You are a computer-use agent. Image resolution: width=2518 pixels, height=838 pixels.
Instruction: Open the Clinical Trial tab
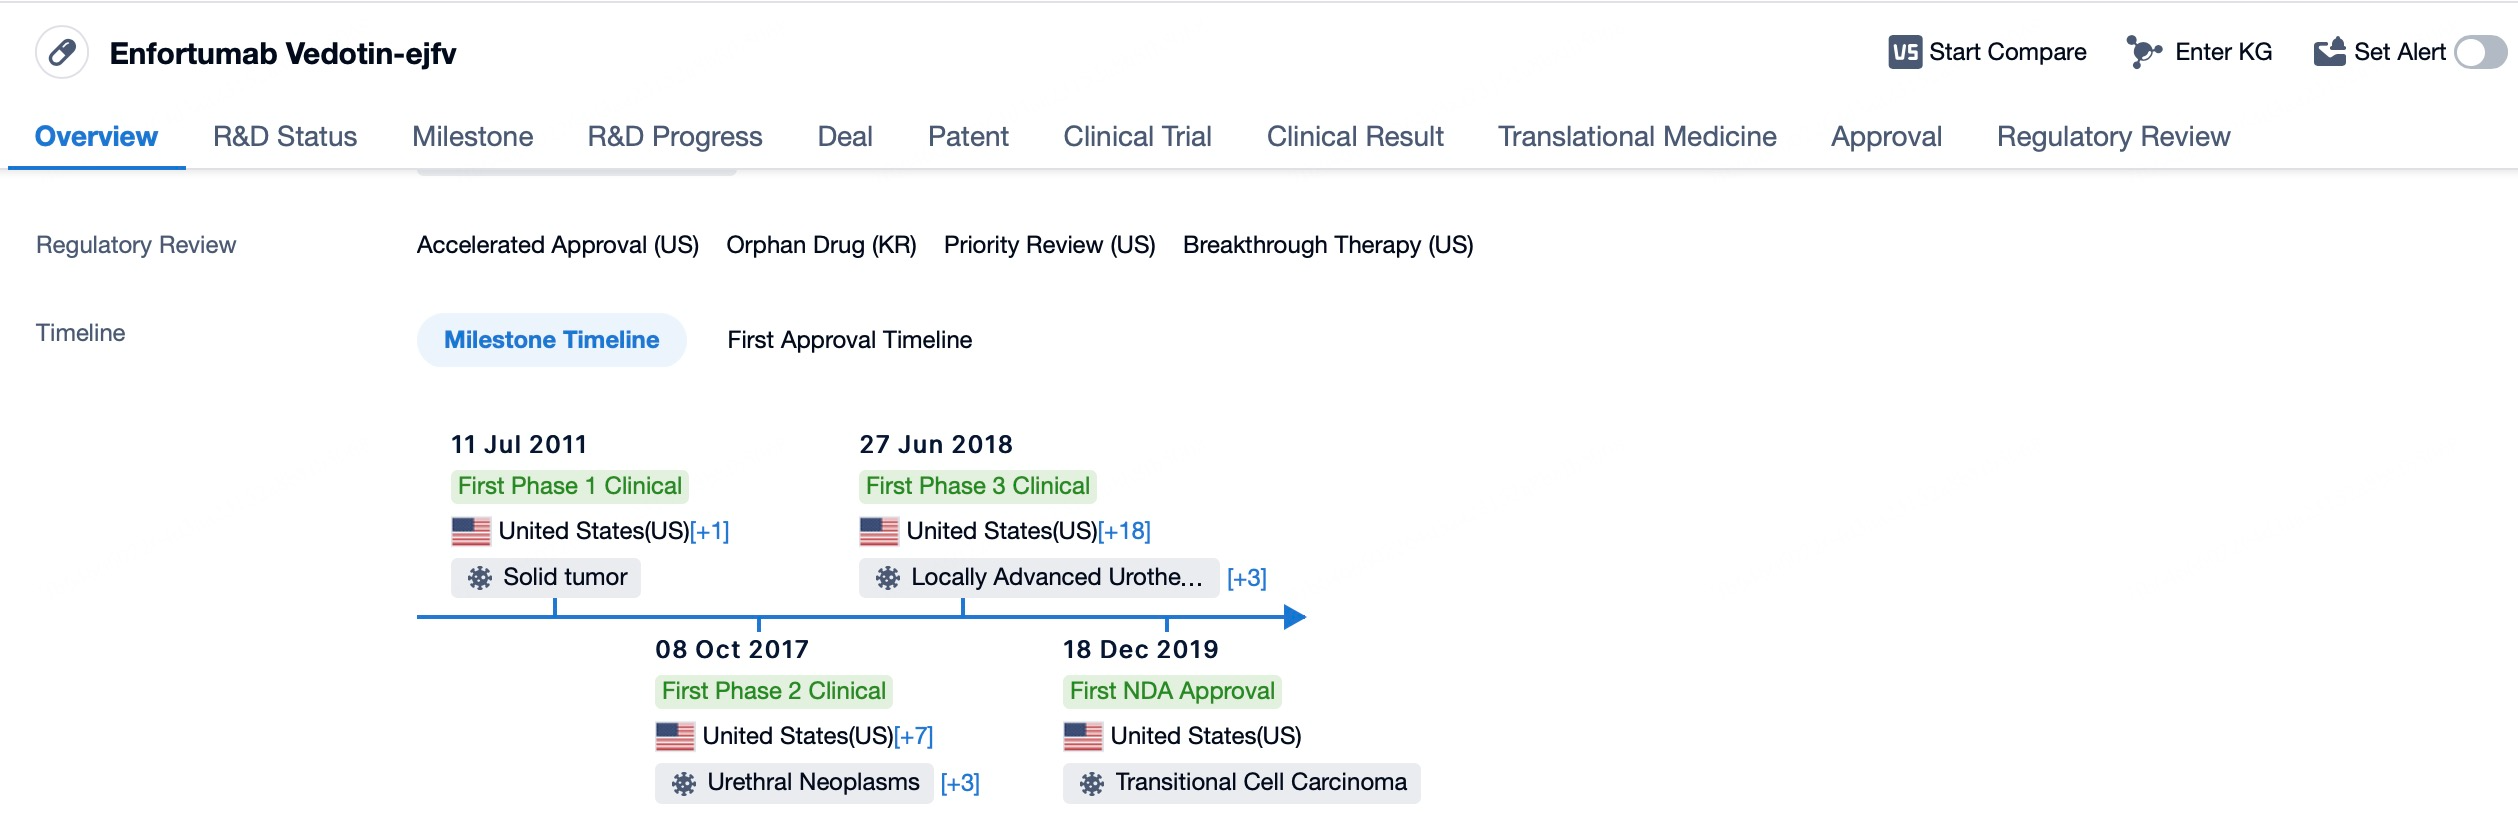point(1137,136)
